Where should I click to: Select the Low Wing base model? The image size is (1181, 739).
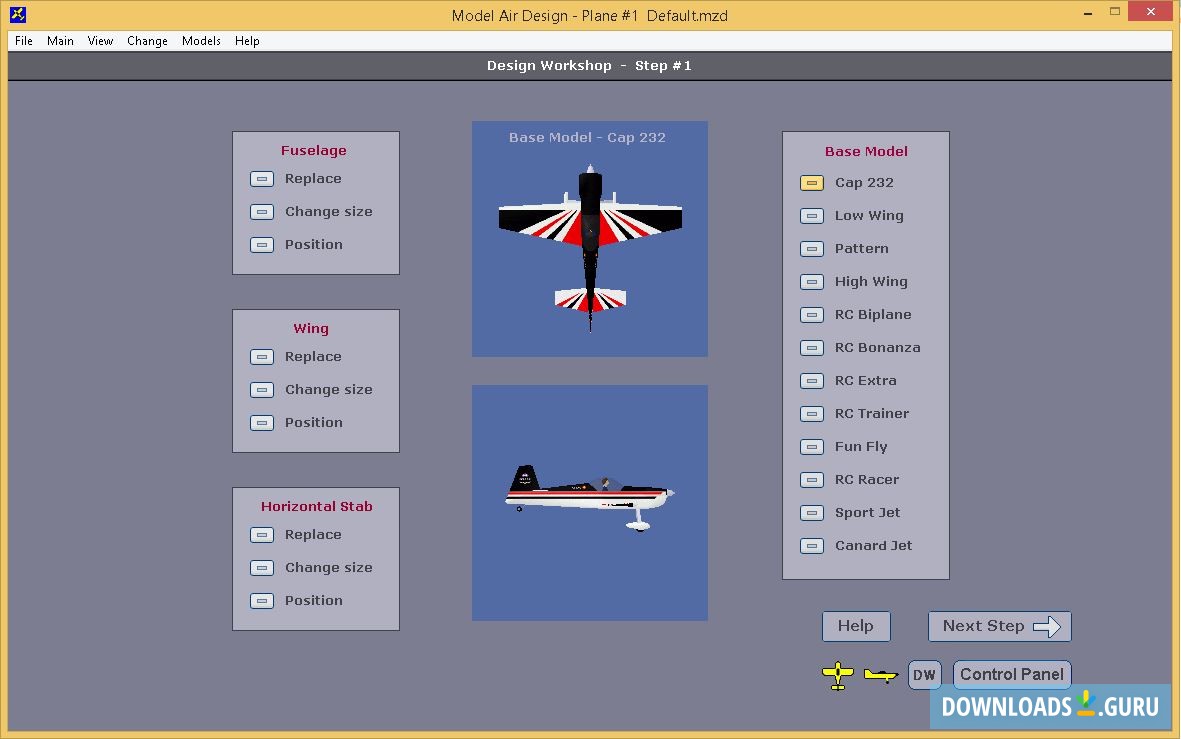click(x=811, y=215)
